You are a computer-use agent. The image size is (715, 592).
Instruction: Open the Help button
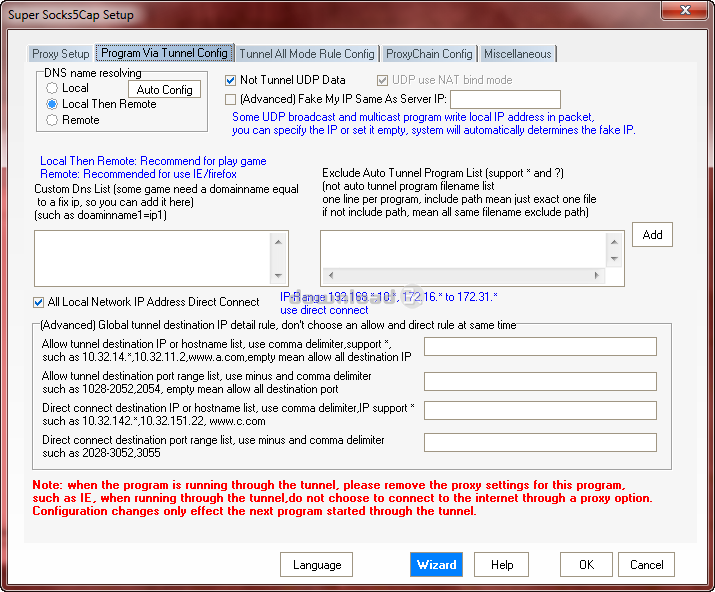[502, 565]
